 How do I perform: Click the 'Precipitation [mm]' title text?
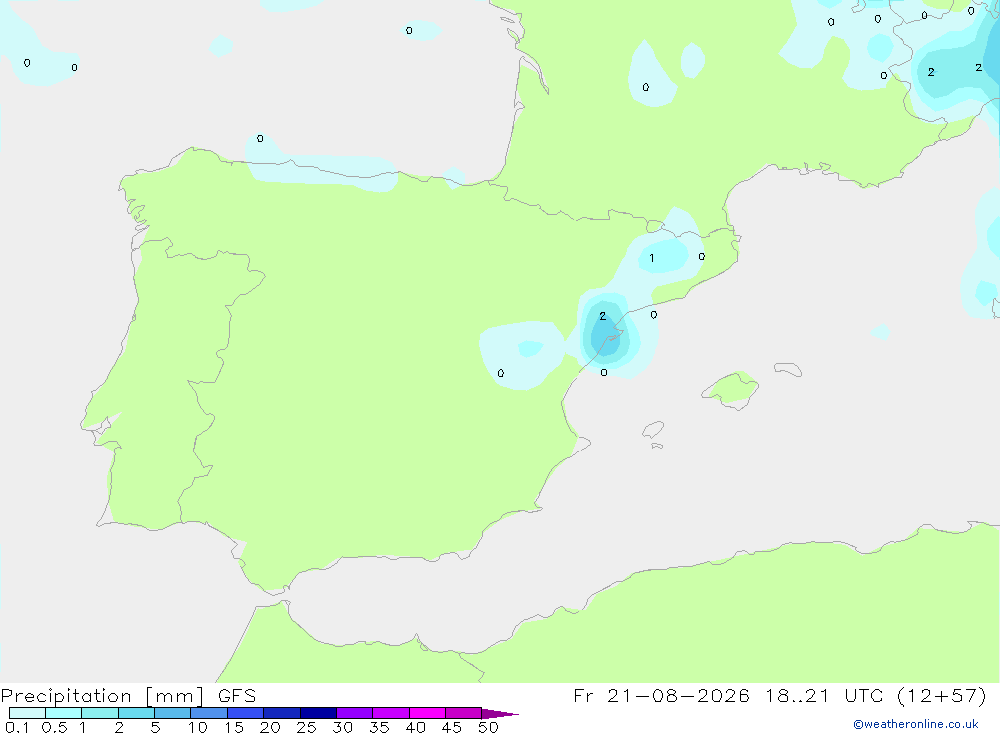[x=102, y=696]
